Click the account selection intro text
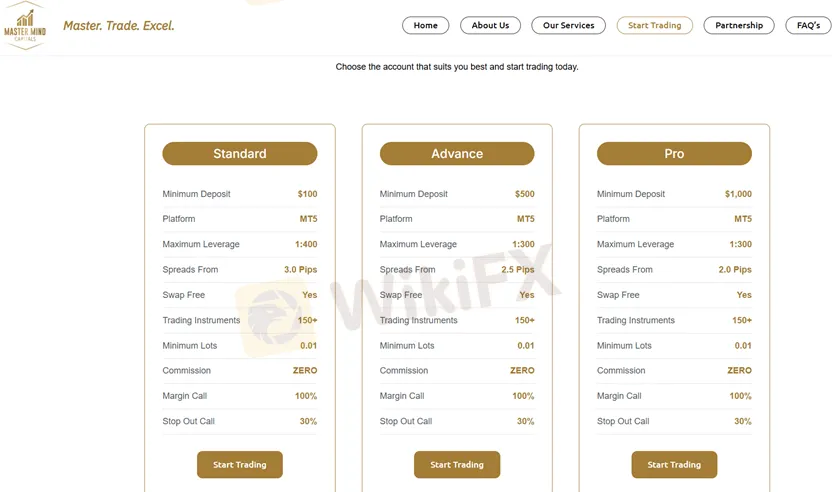Image resolution: width=832 pixels, height=492 pixels. 457,67
